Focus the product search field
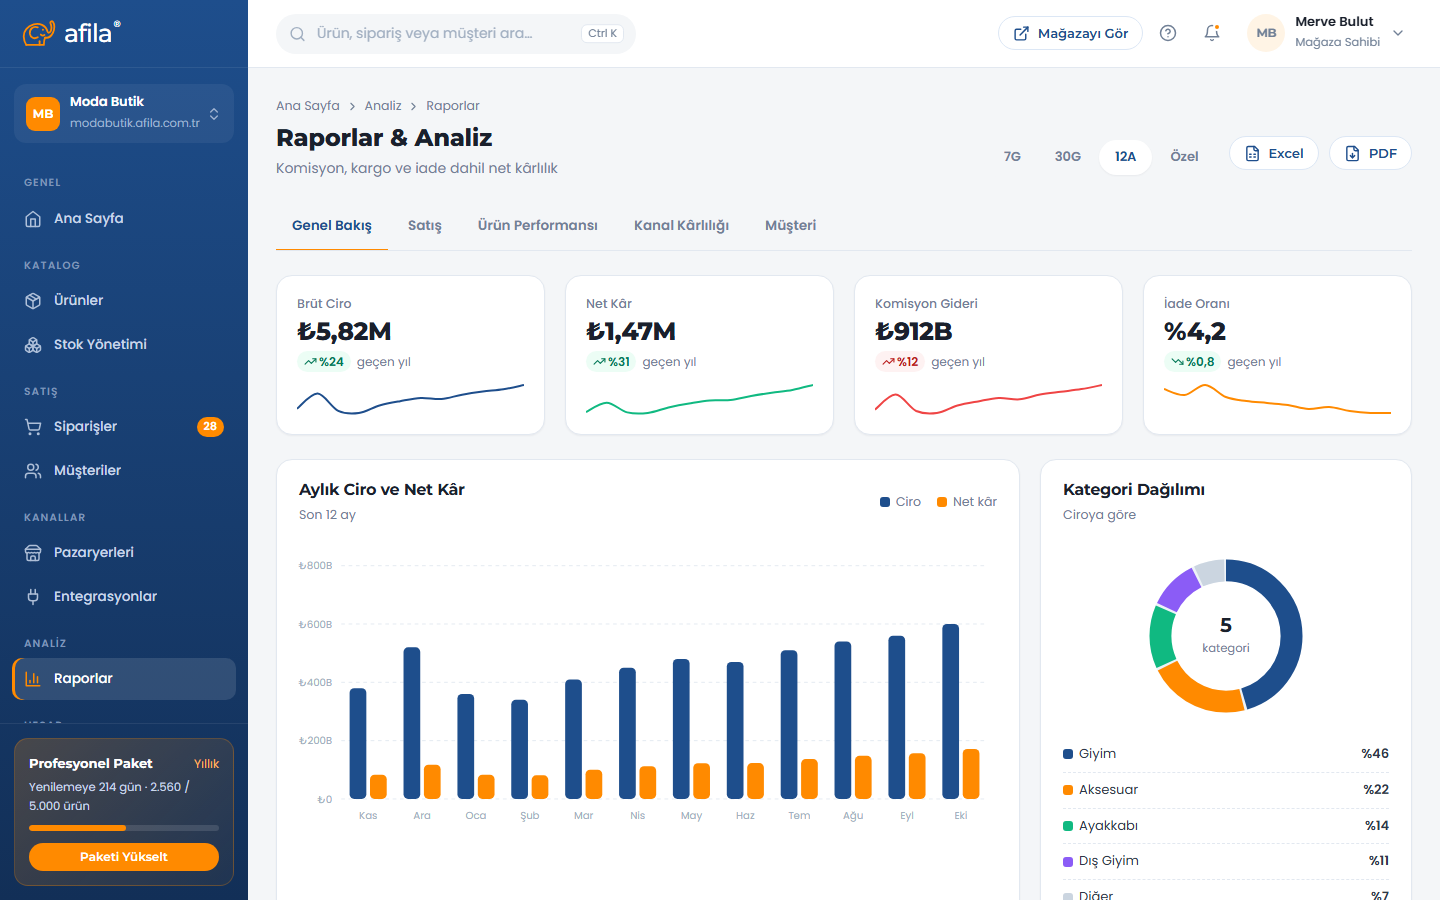The height and width of the screenshot is (900, 1440). pyautogui.click(x=456, y=34)
